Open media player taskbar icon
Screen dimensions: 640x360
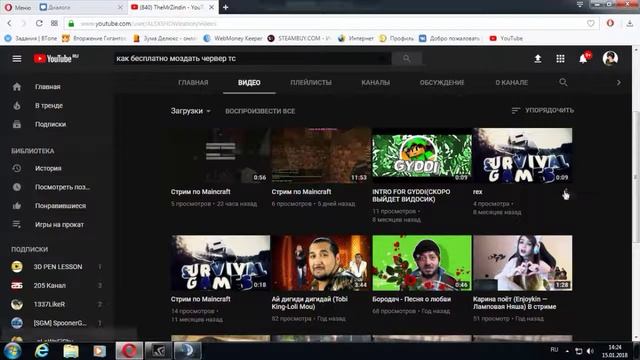[100, 351]
